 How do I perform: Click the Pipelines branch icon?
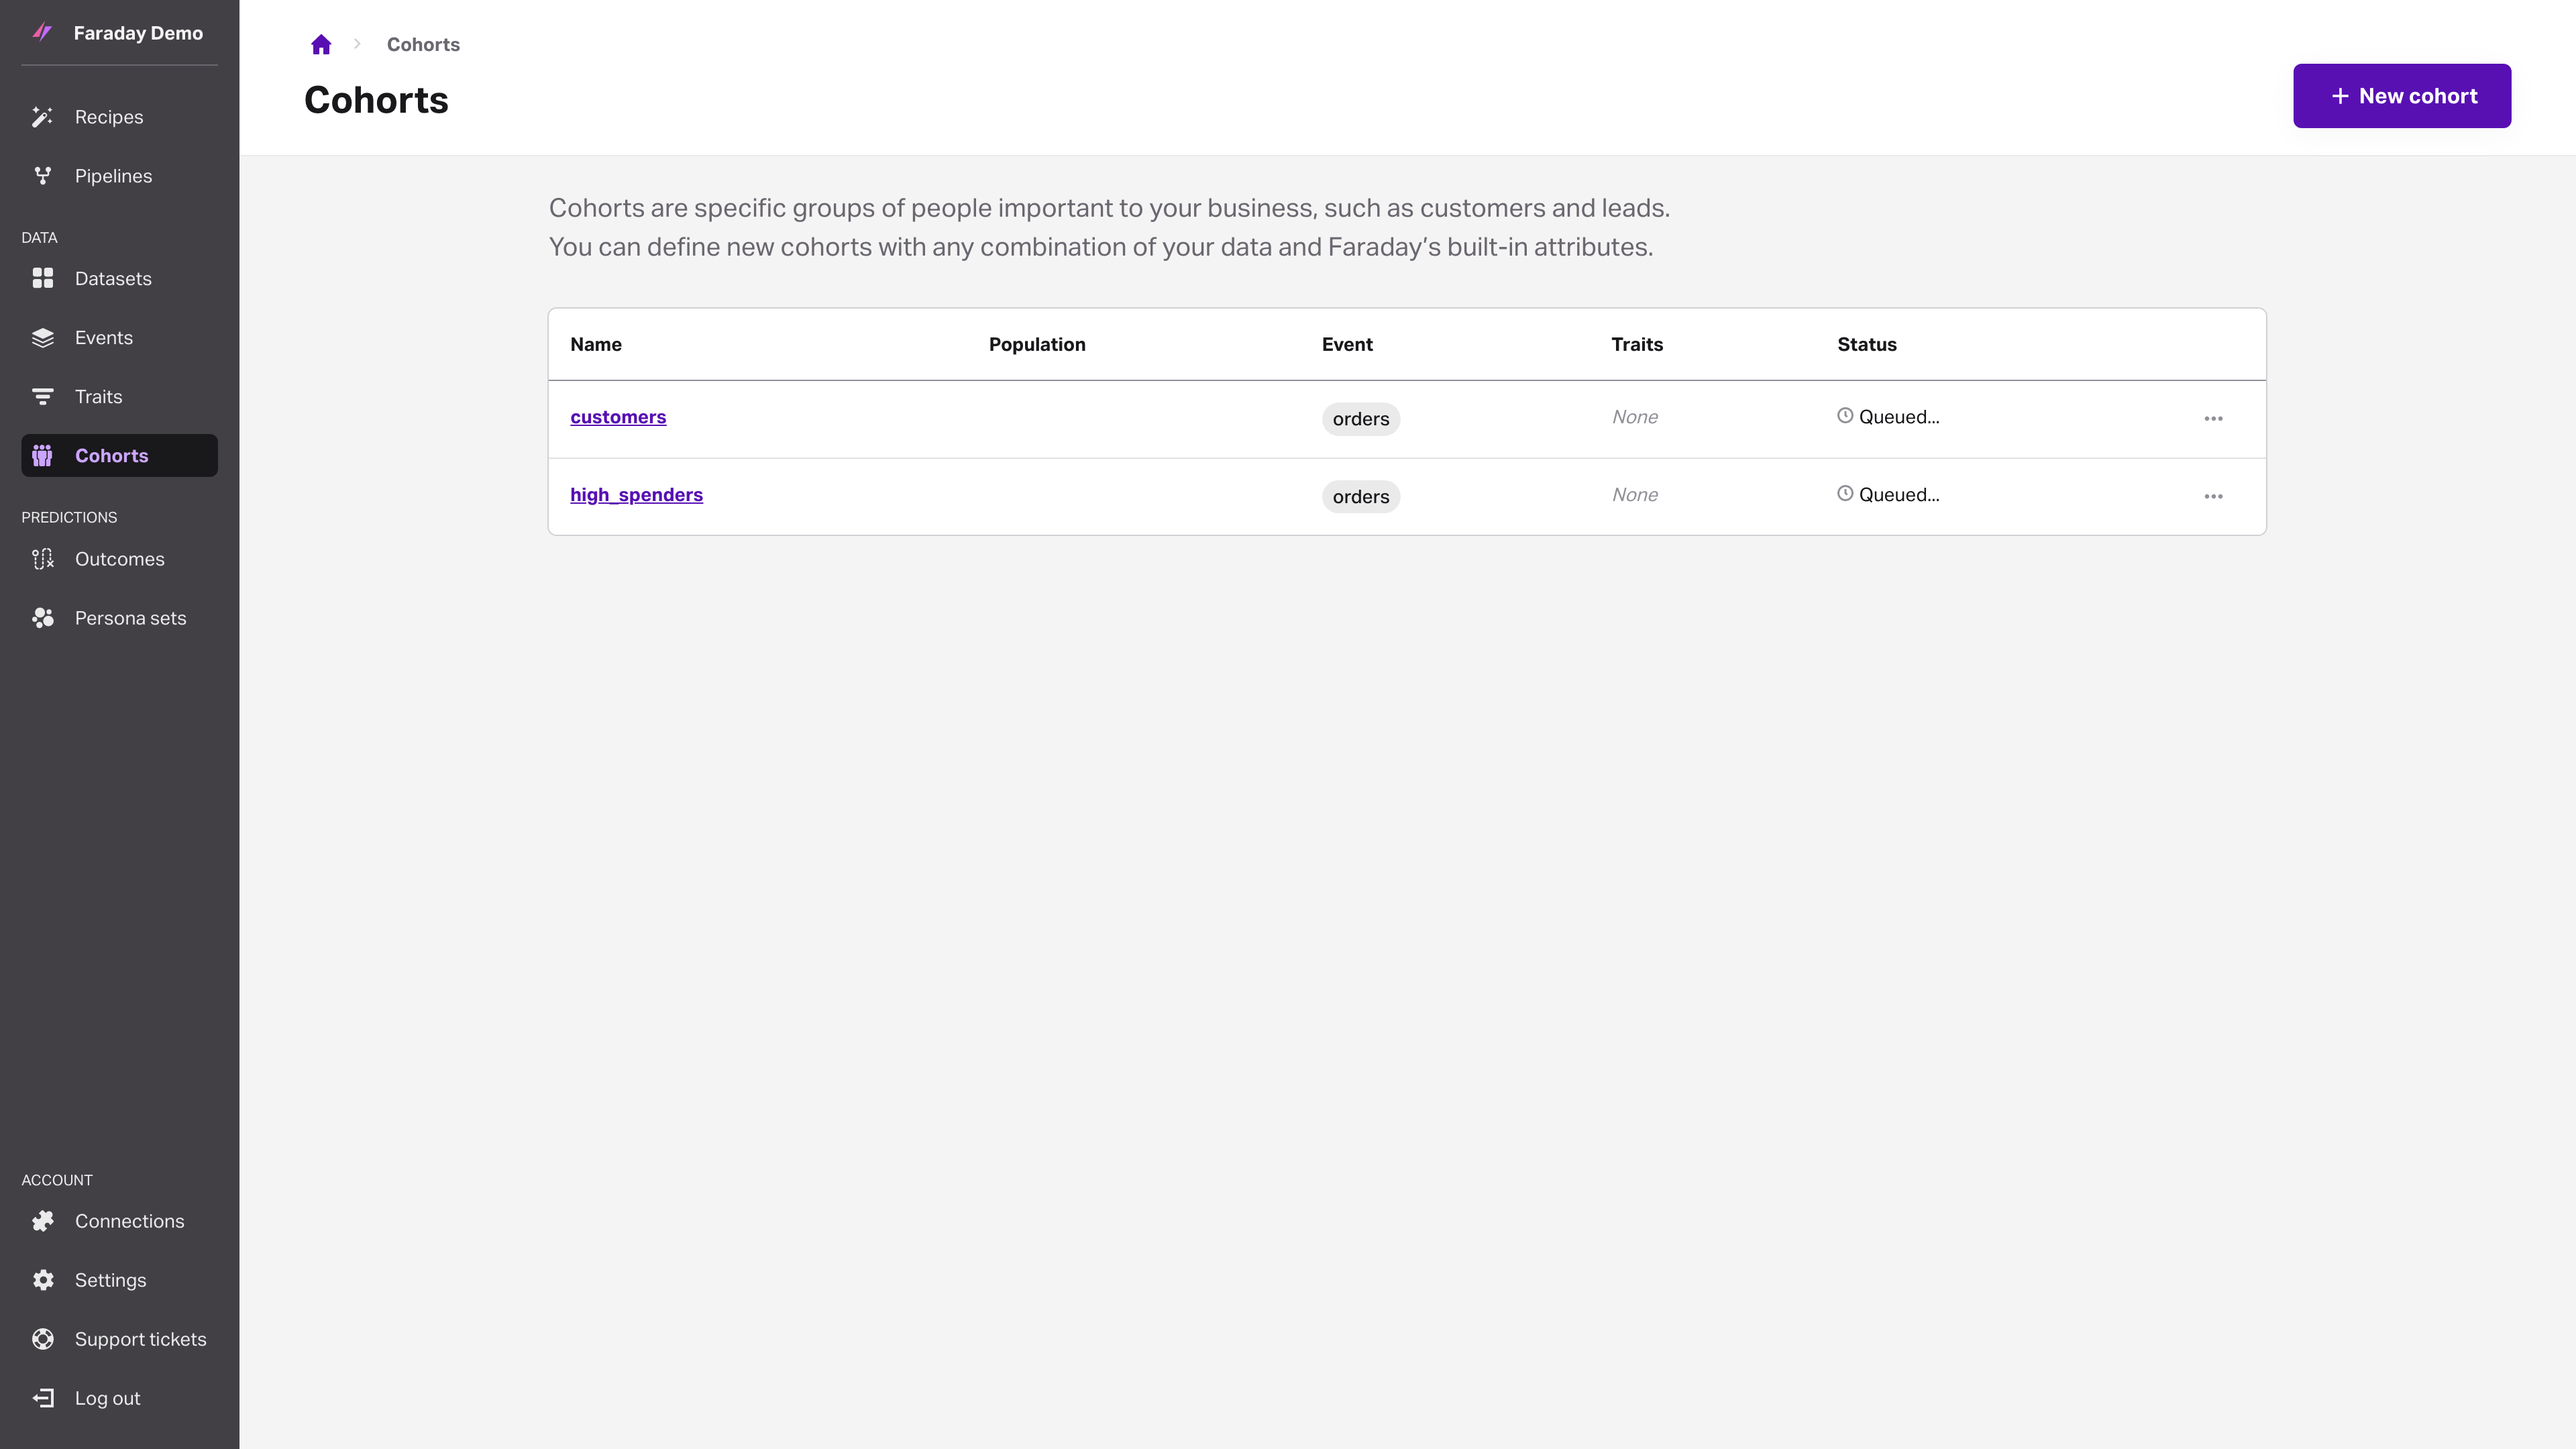pos(42,176)
